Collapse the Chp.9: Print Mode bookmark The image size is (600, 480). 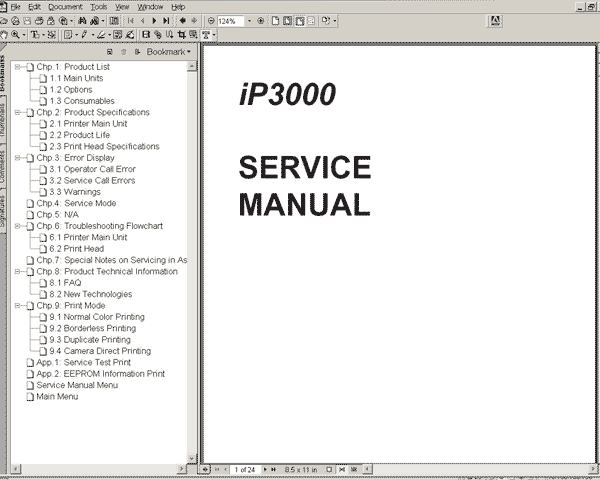pyautogui.click(x=17, y=305)
